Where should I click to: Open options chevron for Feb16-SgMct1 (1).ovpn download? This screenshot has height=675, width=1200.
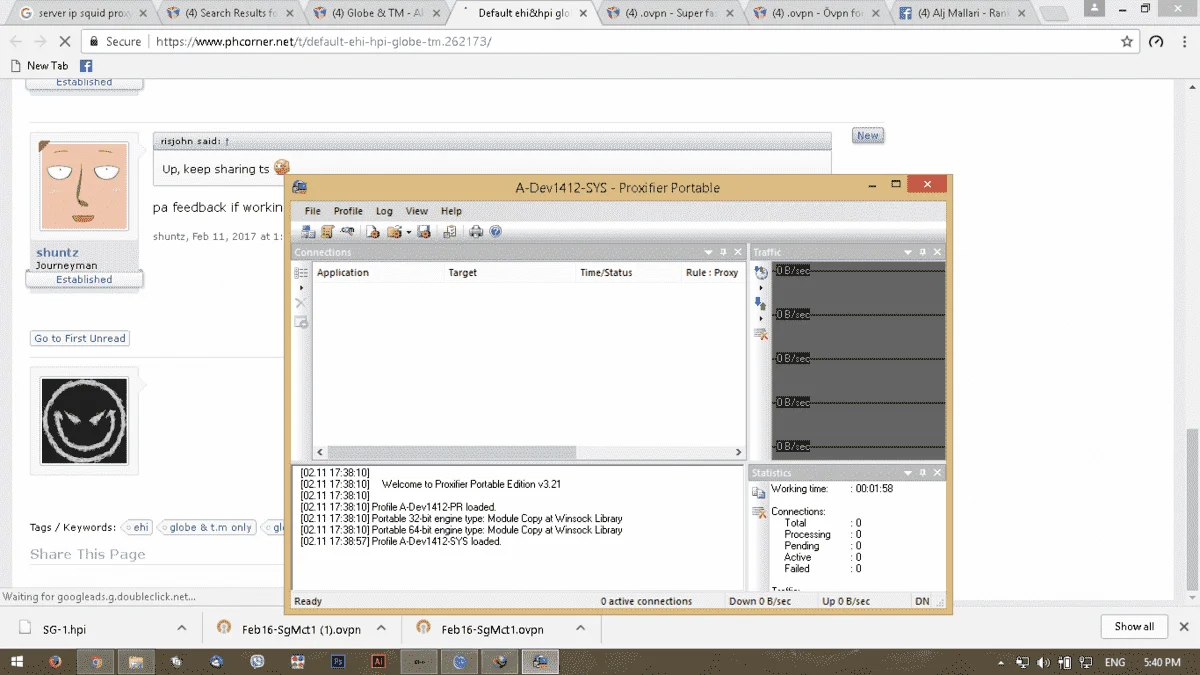[x=381, y=628]
